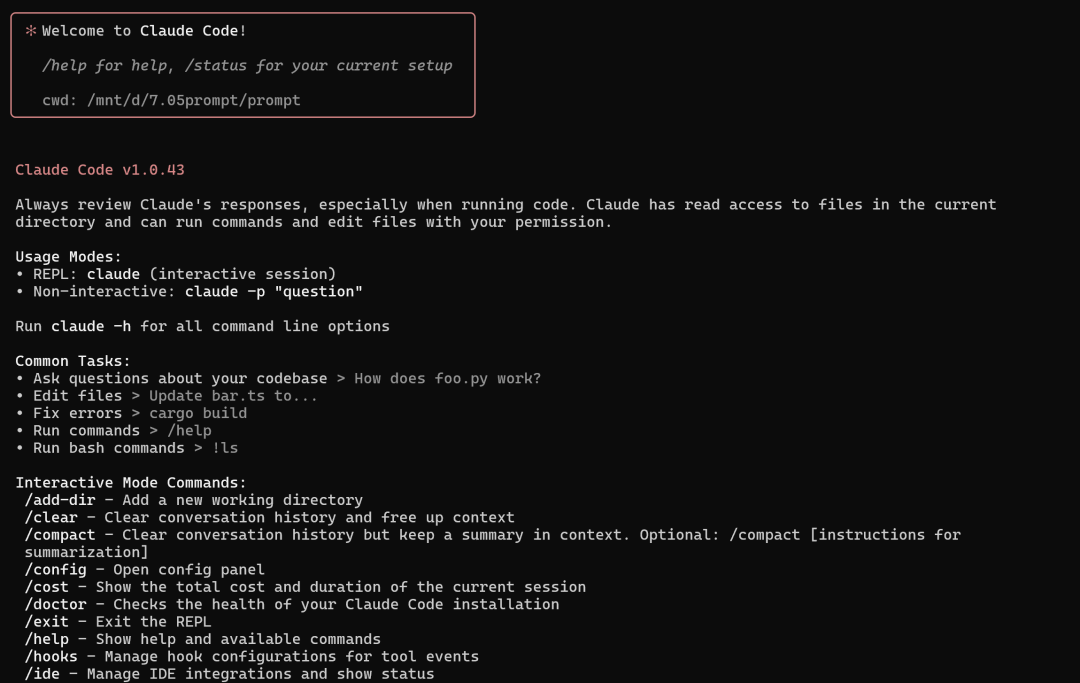Click the /add-dir command entry
This screenshot has width=1080, height=683.
tap(194, 500)
